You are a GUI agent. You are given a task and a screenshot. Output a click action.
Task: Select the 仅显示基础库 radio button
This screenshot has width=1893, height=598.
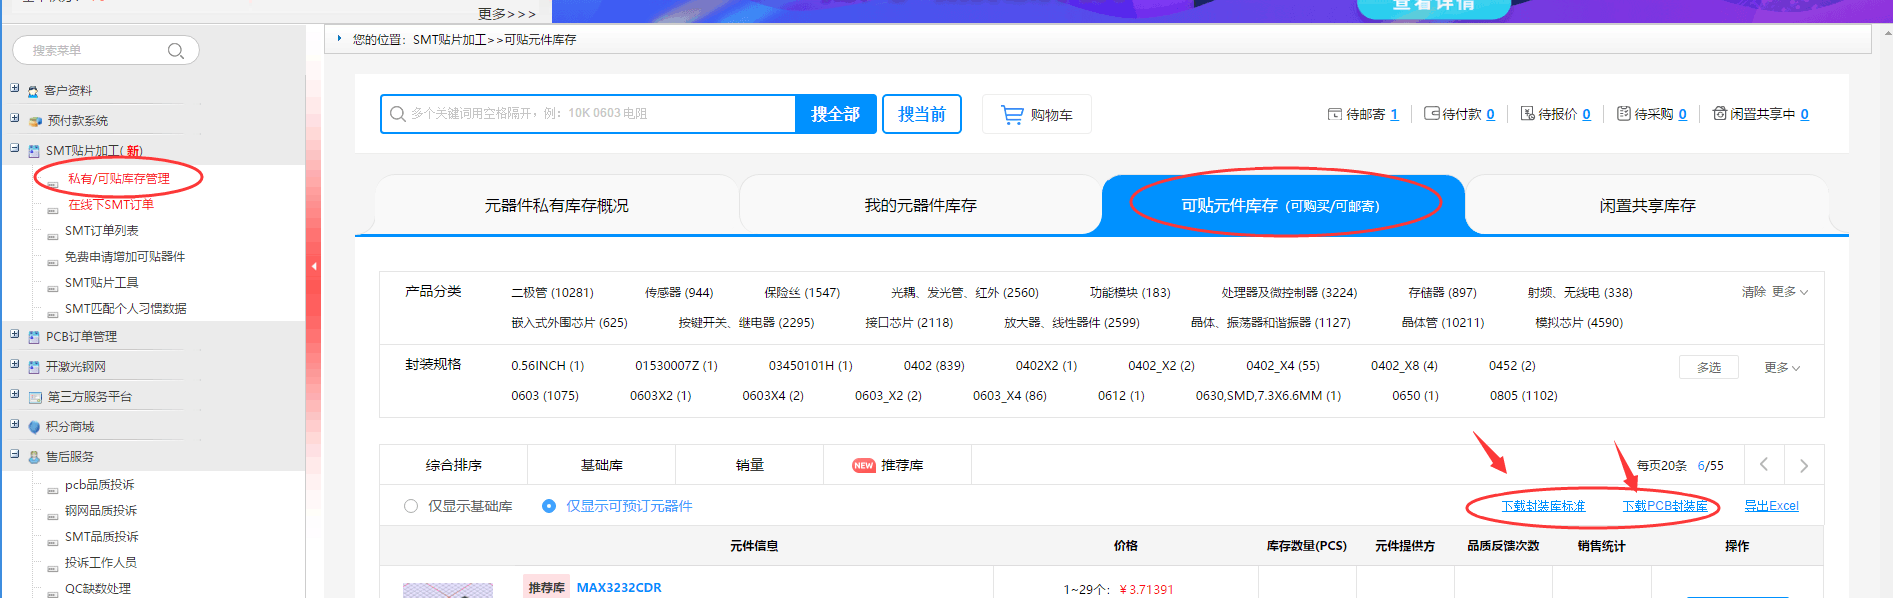411,506
